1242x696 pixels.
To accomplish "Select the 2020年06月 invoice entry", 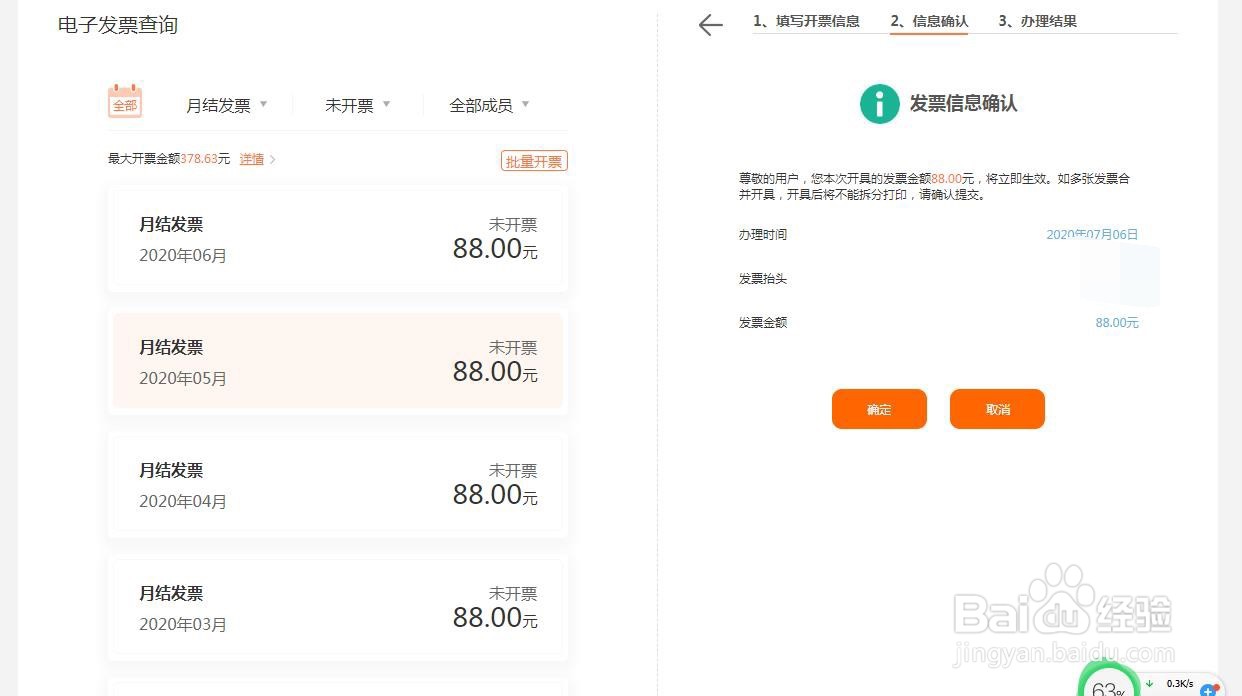I will pos(337,238).
